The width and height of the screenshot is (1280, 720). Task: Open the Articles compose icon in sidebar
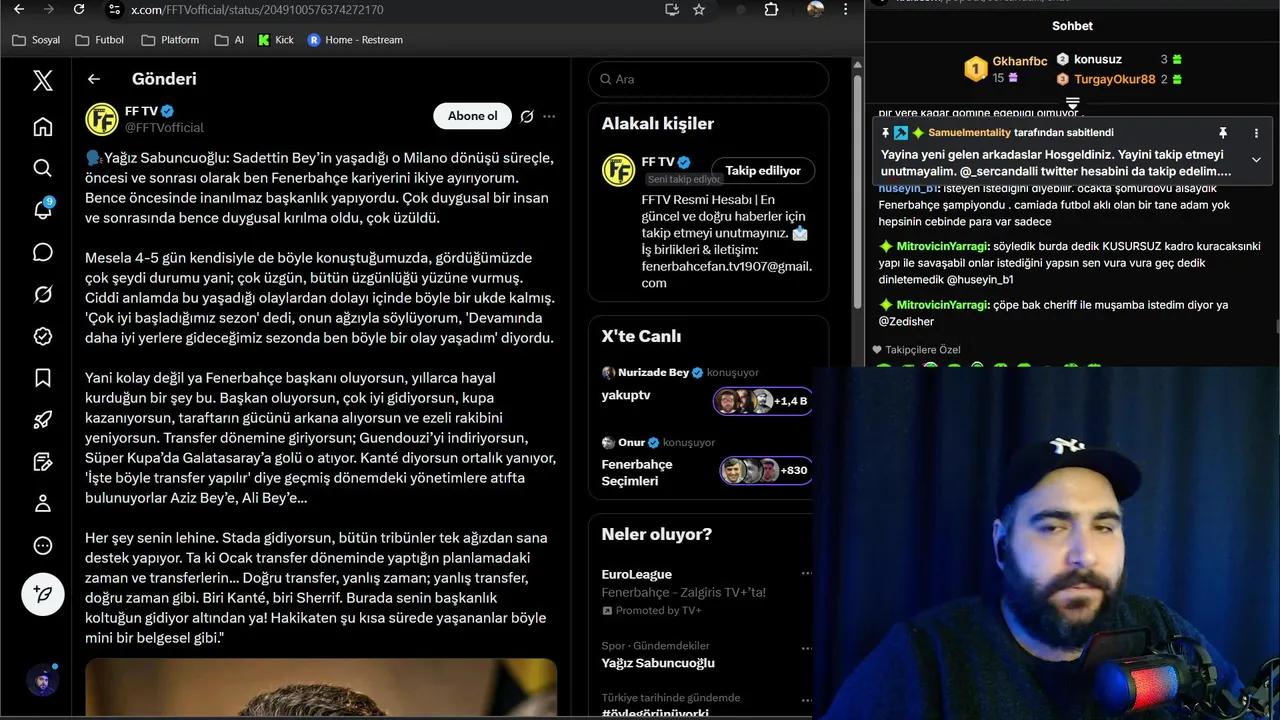click(42, 462)
